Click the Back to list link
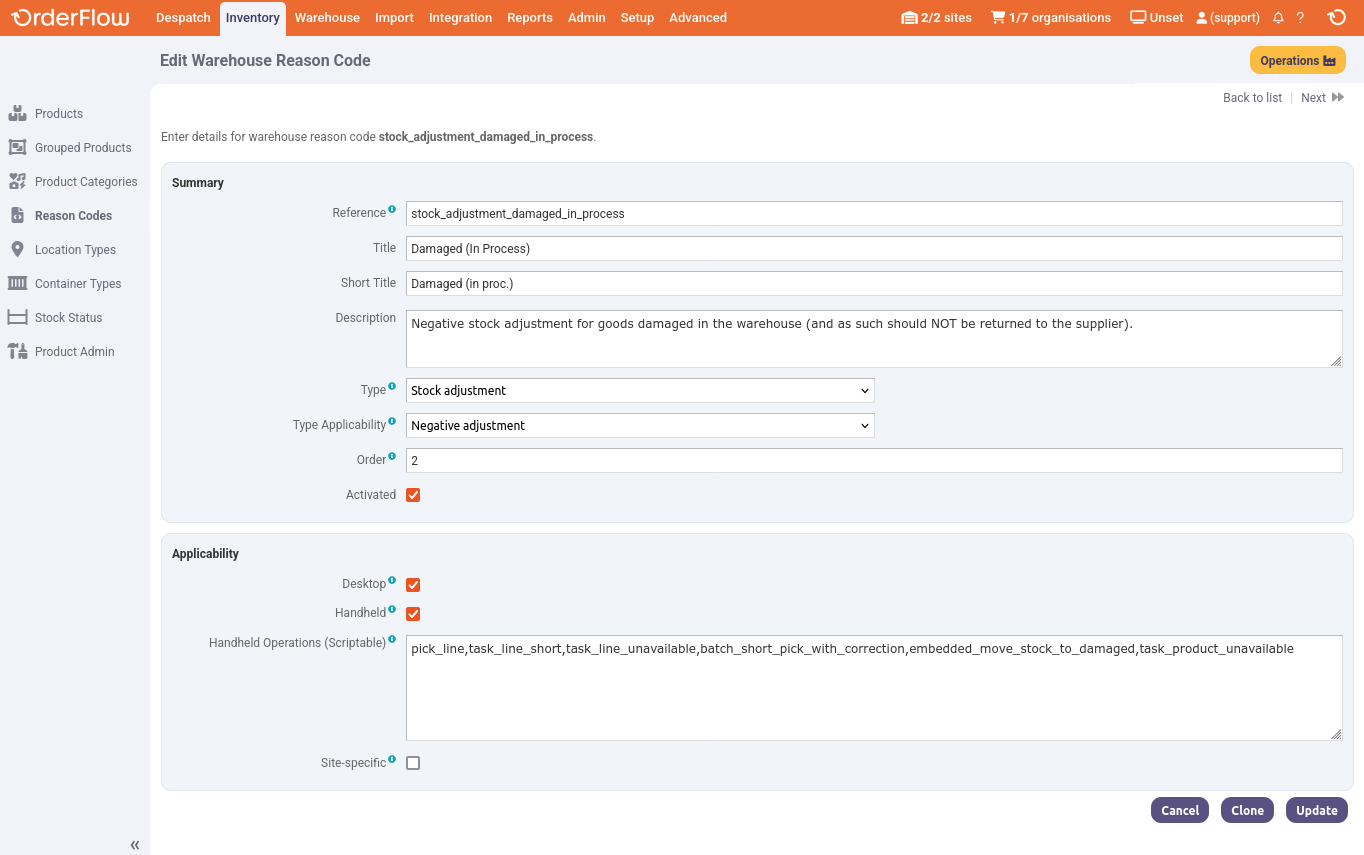Image resolution: width=1364 pixels, height=855 pixels. coord(1252,98)
